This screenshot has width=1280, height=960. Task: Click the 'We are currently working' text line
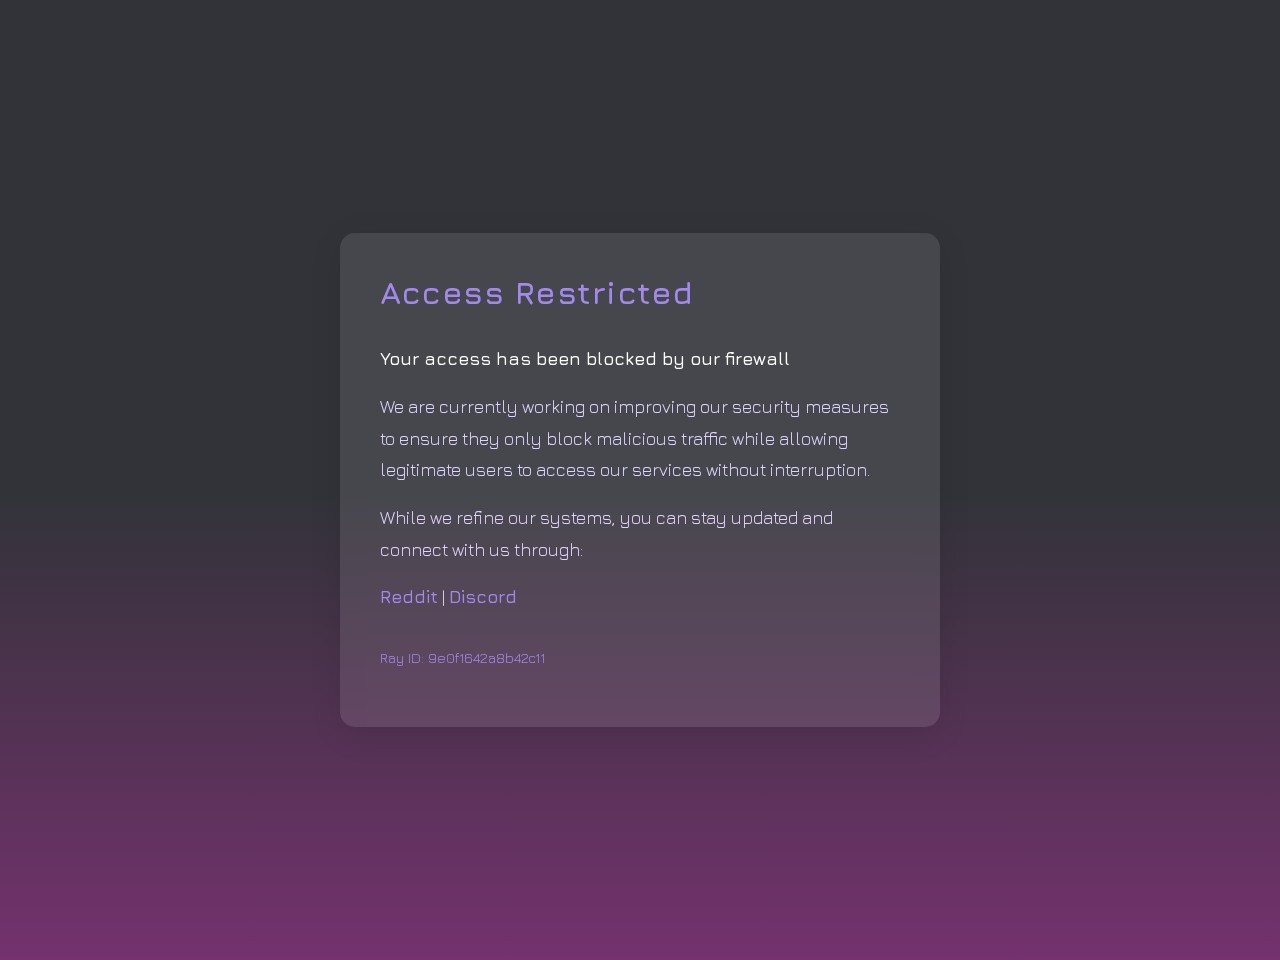tap(634, 407)
